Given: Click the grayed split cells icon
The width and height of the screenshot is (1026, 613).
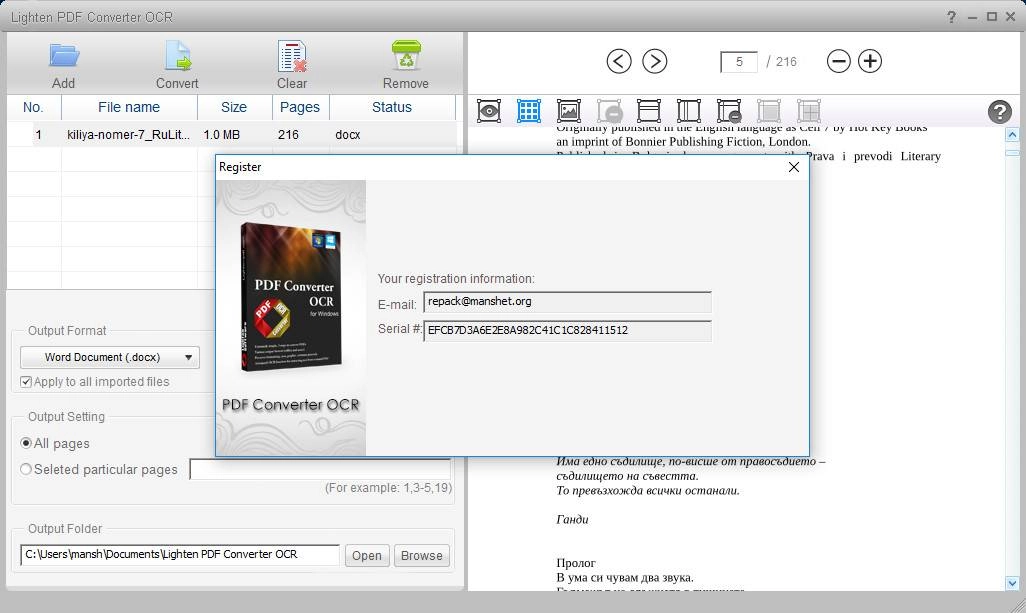Looking at the screenshot, I should (809, 111).
